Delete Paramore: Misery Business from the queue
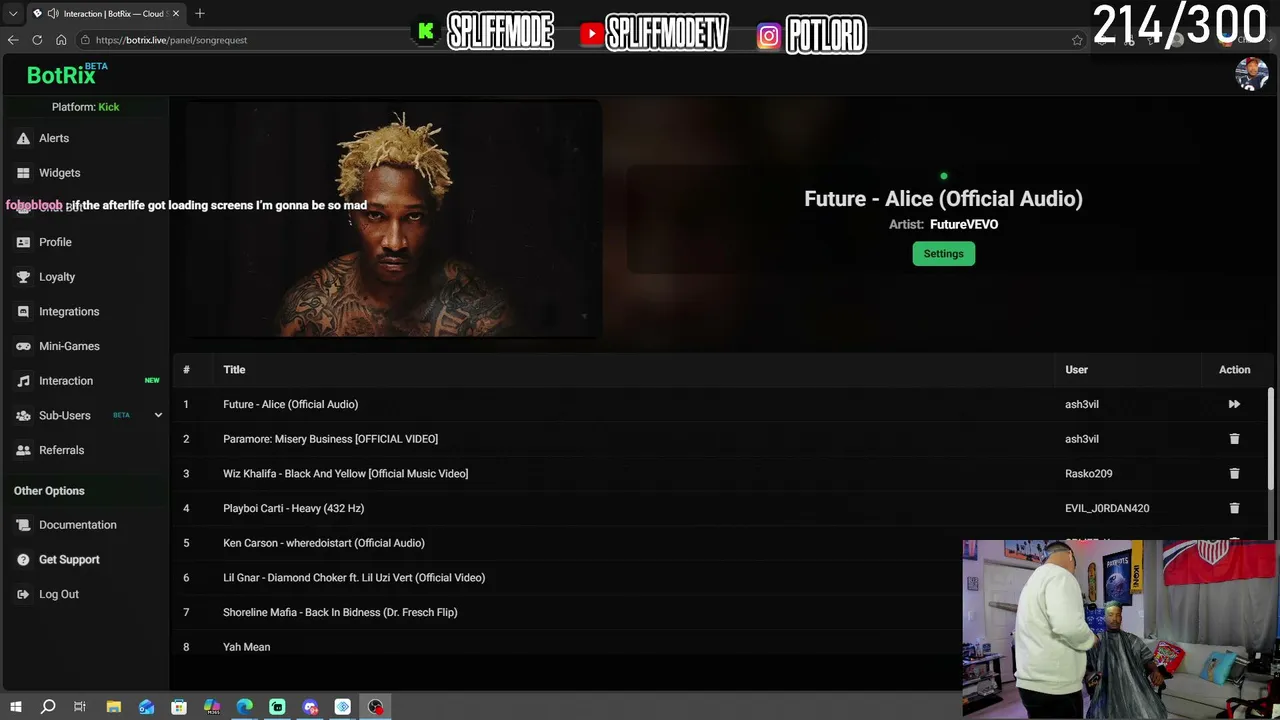 click(1234, 439)
